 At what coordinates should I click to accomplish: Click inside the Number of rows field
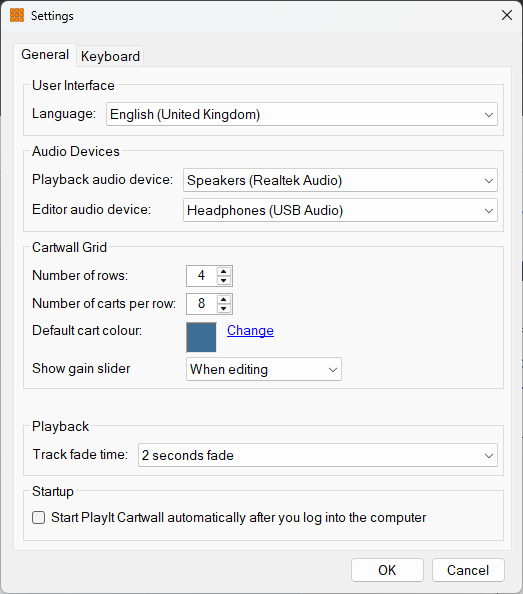point(201,276)
